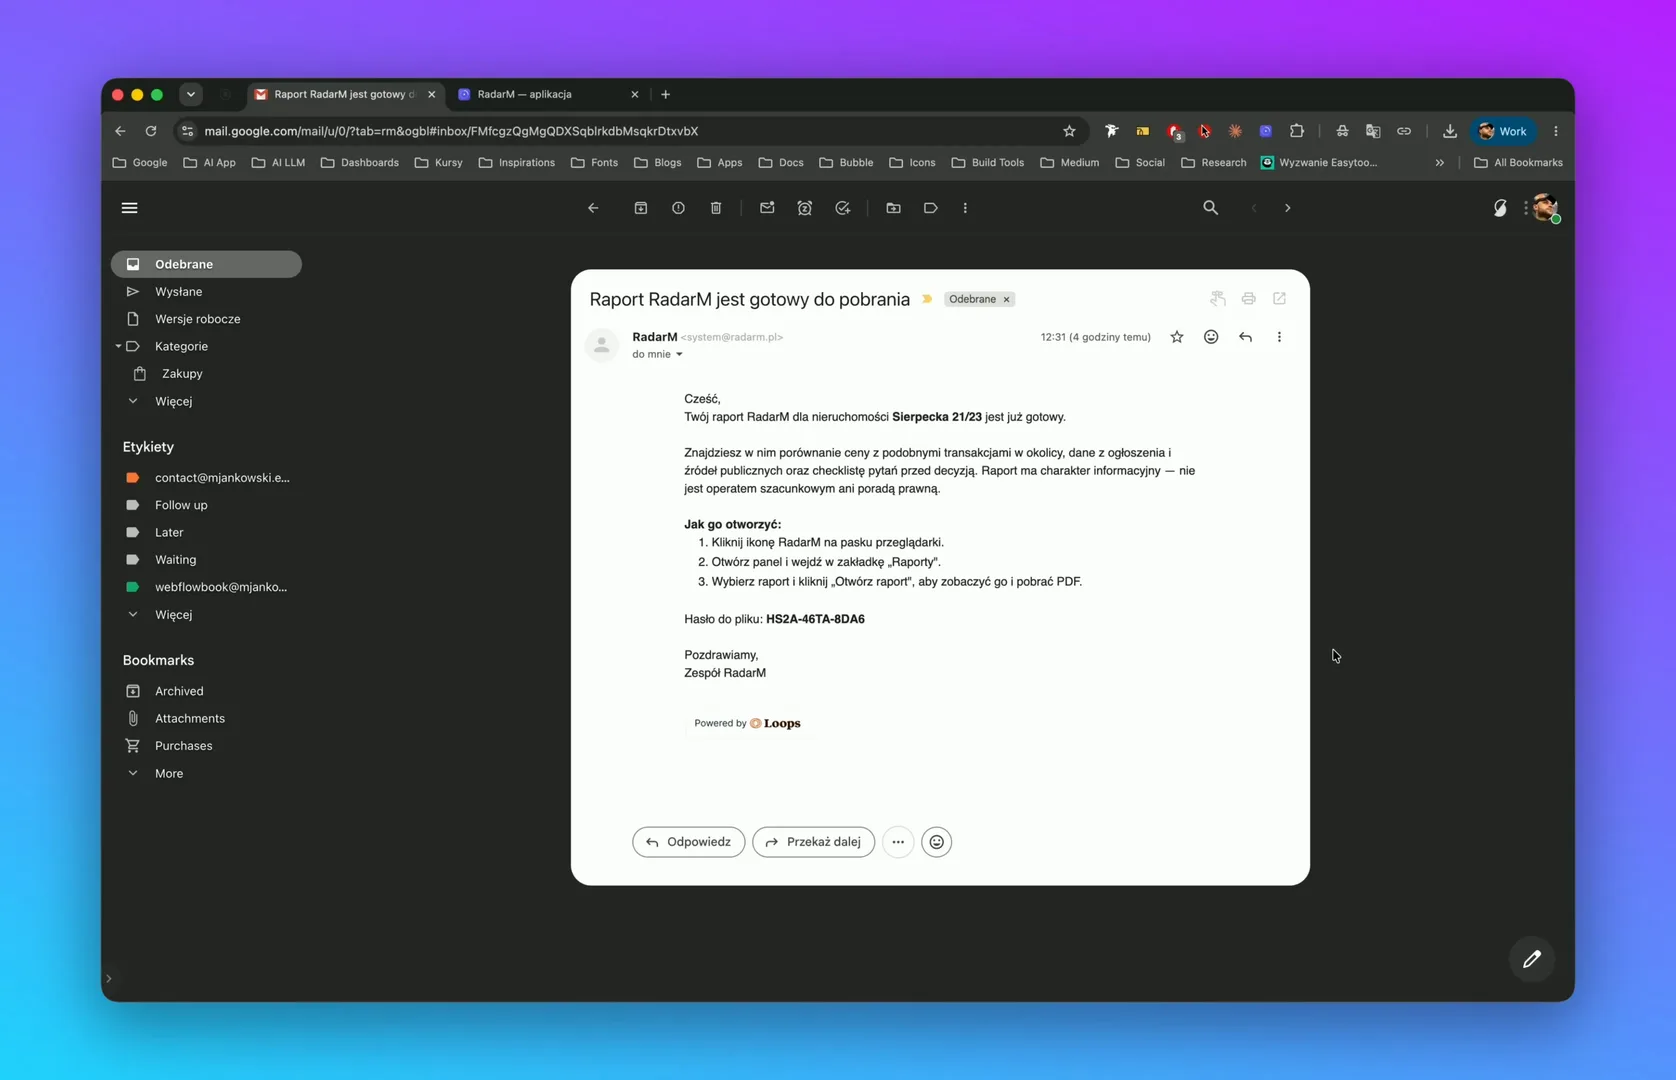Open Gmail search
Screen dimensions: 1676x1080
coord(1210,208)
